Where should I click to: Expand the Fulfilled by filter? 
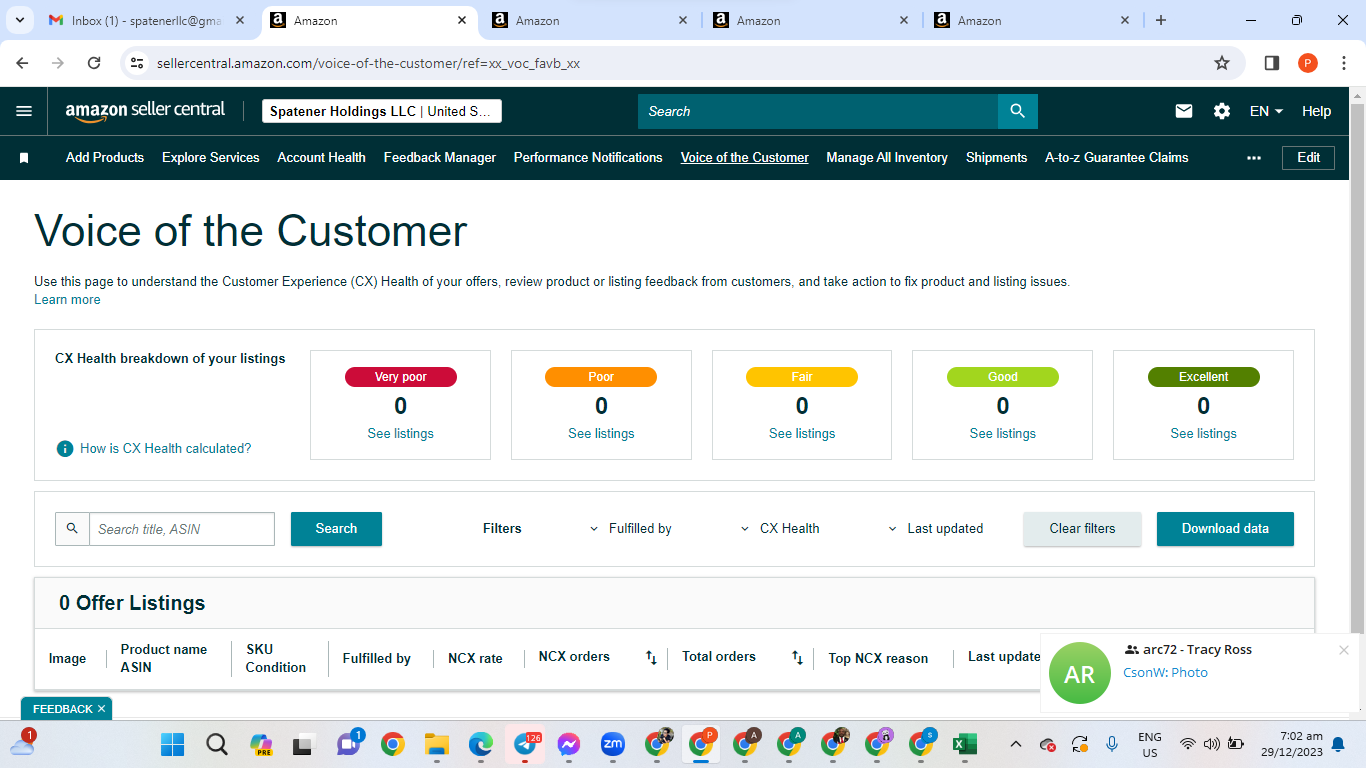click(630, 529)
